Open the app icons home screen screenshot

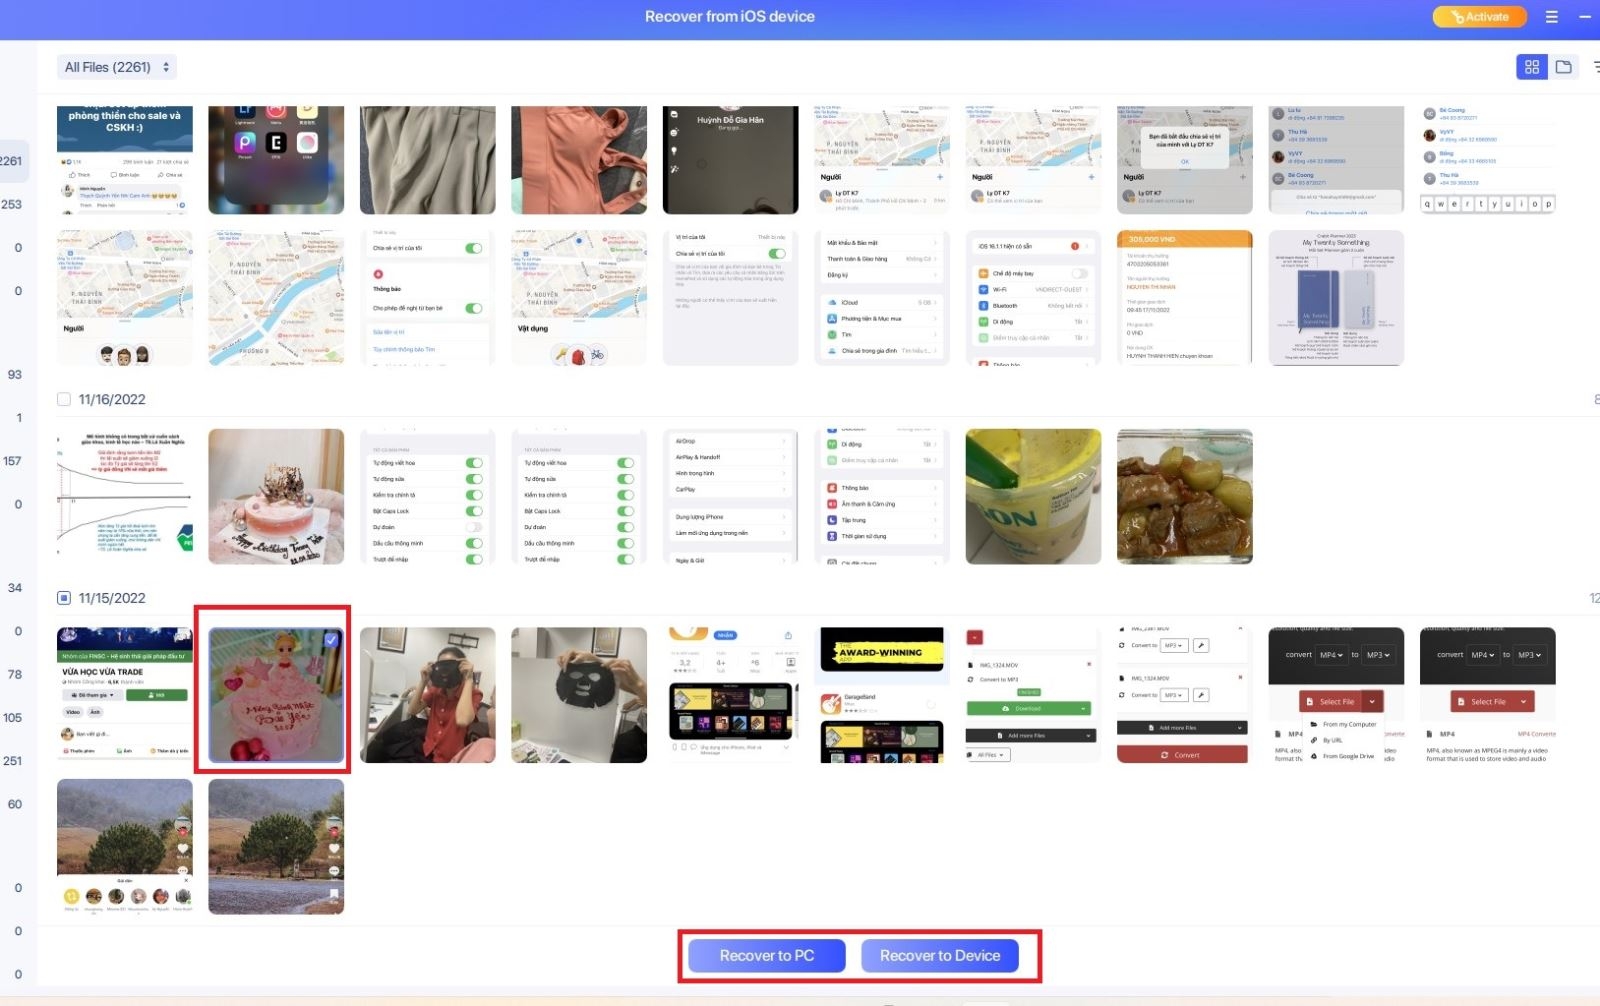(276, 160)
